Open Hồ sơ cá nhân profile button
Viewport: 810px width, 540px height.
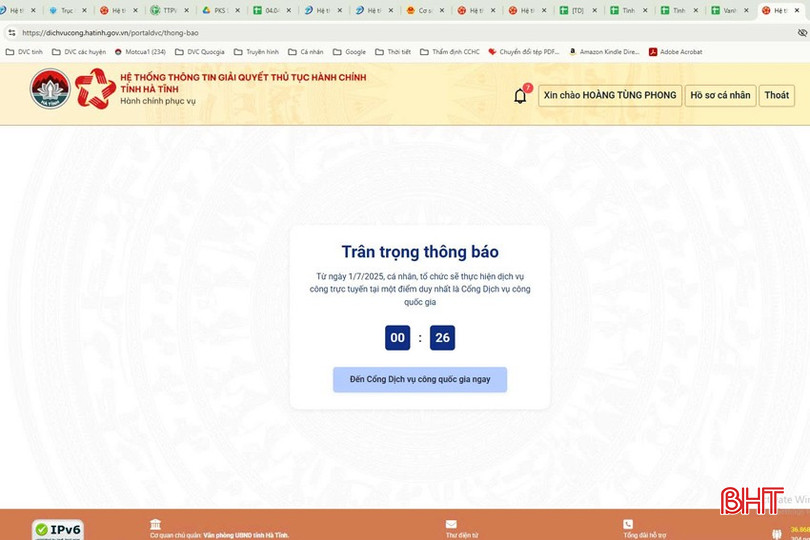720,96
